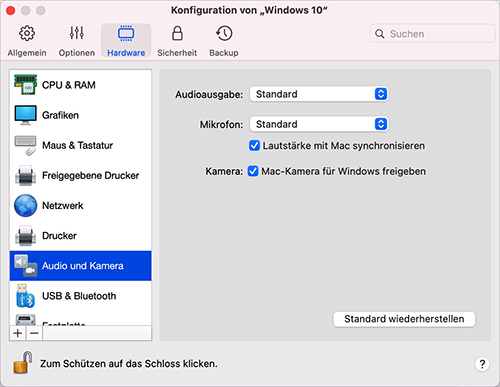Click the Netzwerk globe icon
The height and width of the screenshot is (387, 500).
[x=25, y=205]
